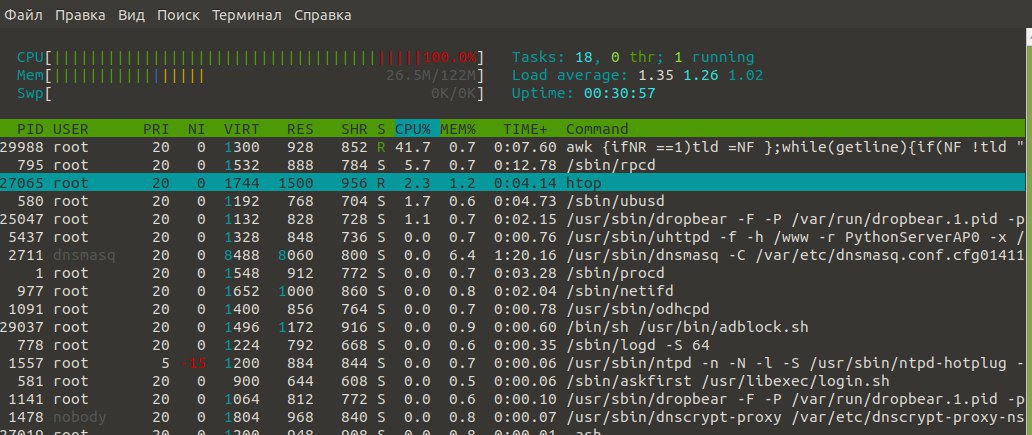The height and width of the screenshot is (435, 1032).
Task: Click the SHR column header
Action: point(354,129)
